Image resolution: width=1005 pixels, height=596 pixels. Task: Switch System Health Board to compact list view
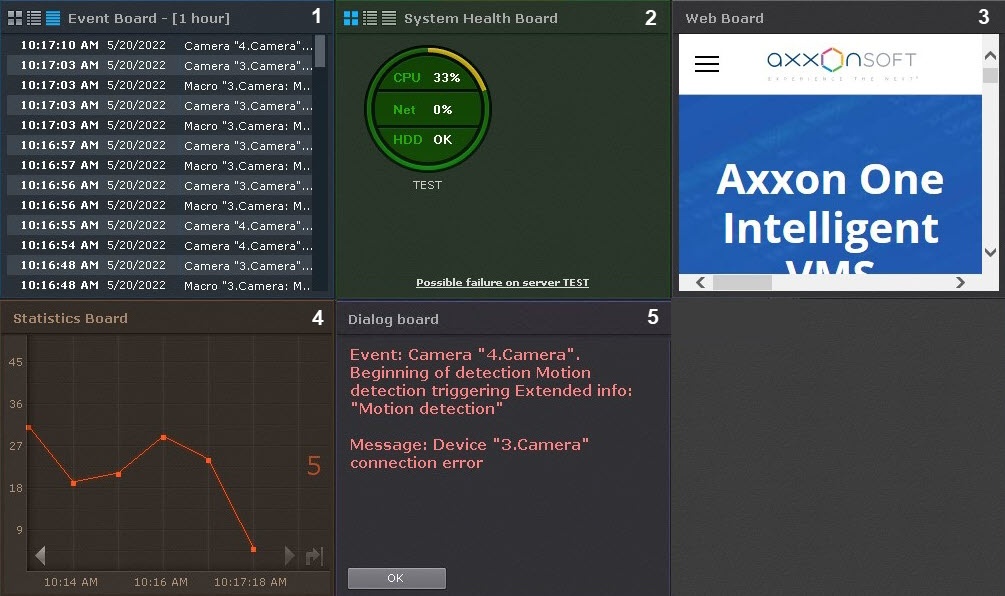(370, 18)
